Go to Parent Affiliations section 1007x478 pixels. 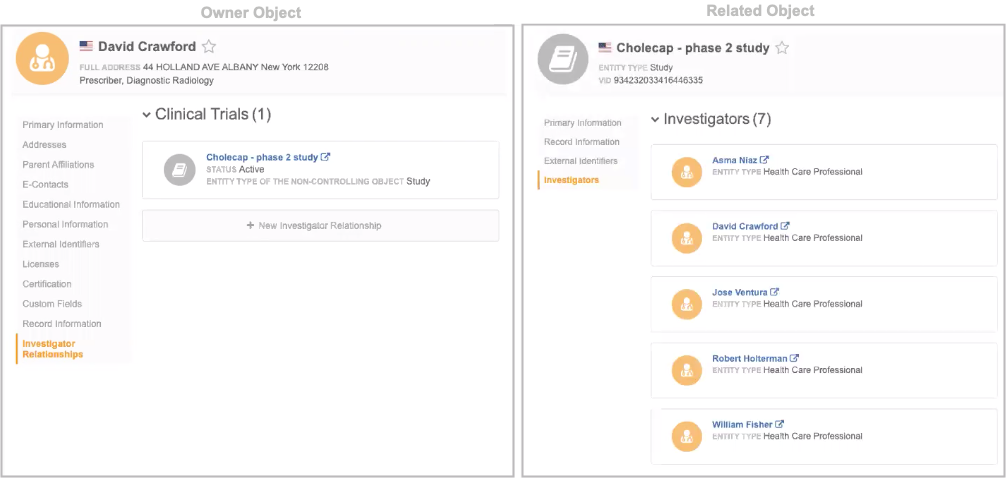59,165
